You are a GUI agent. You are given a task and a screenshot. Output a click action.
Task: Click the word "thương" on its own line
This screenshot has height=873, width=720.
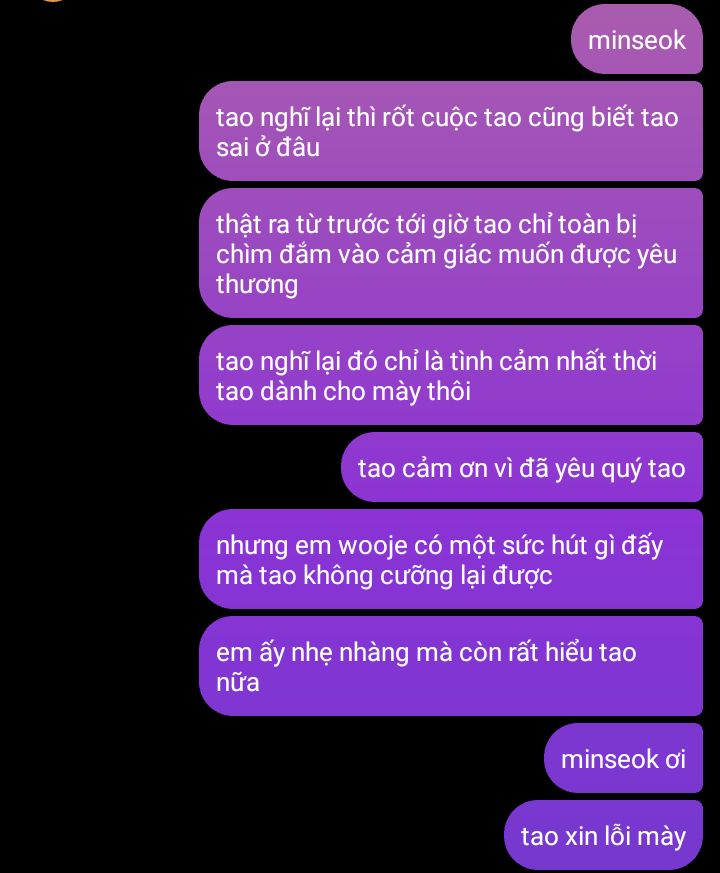click(x=257, y=284)
